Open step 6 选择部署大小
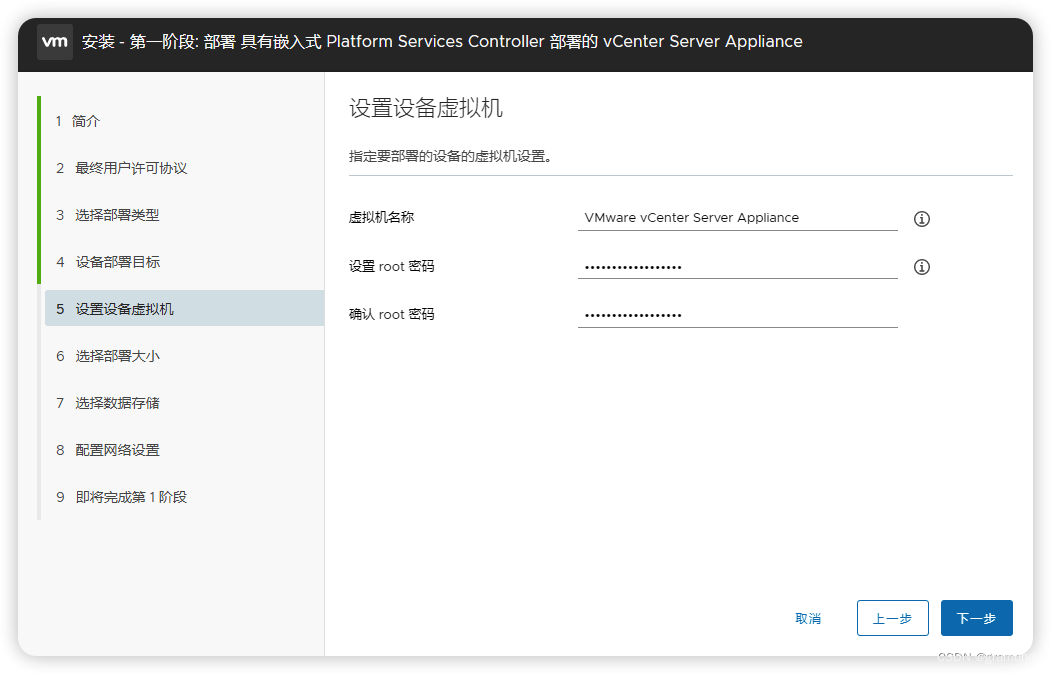The image size is (1051, 674). pos(108,356)
